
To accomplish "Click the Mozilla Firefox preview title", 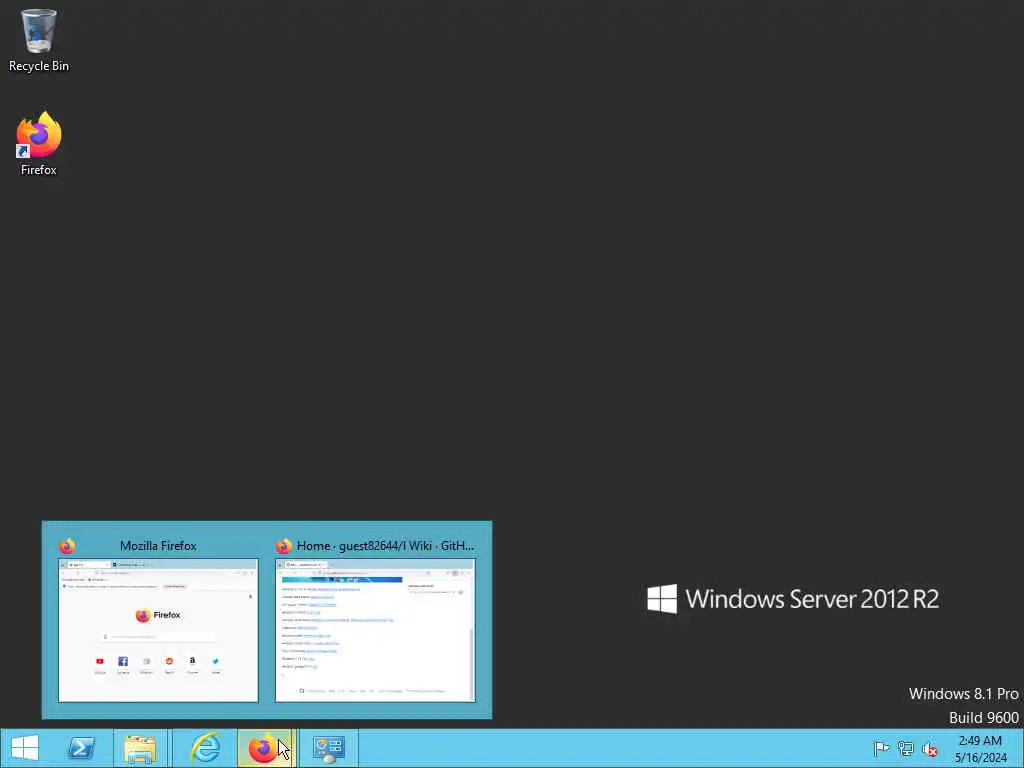I will coord(158,546).
